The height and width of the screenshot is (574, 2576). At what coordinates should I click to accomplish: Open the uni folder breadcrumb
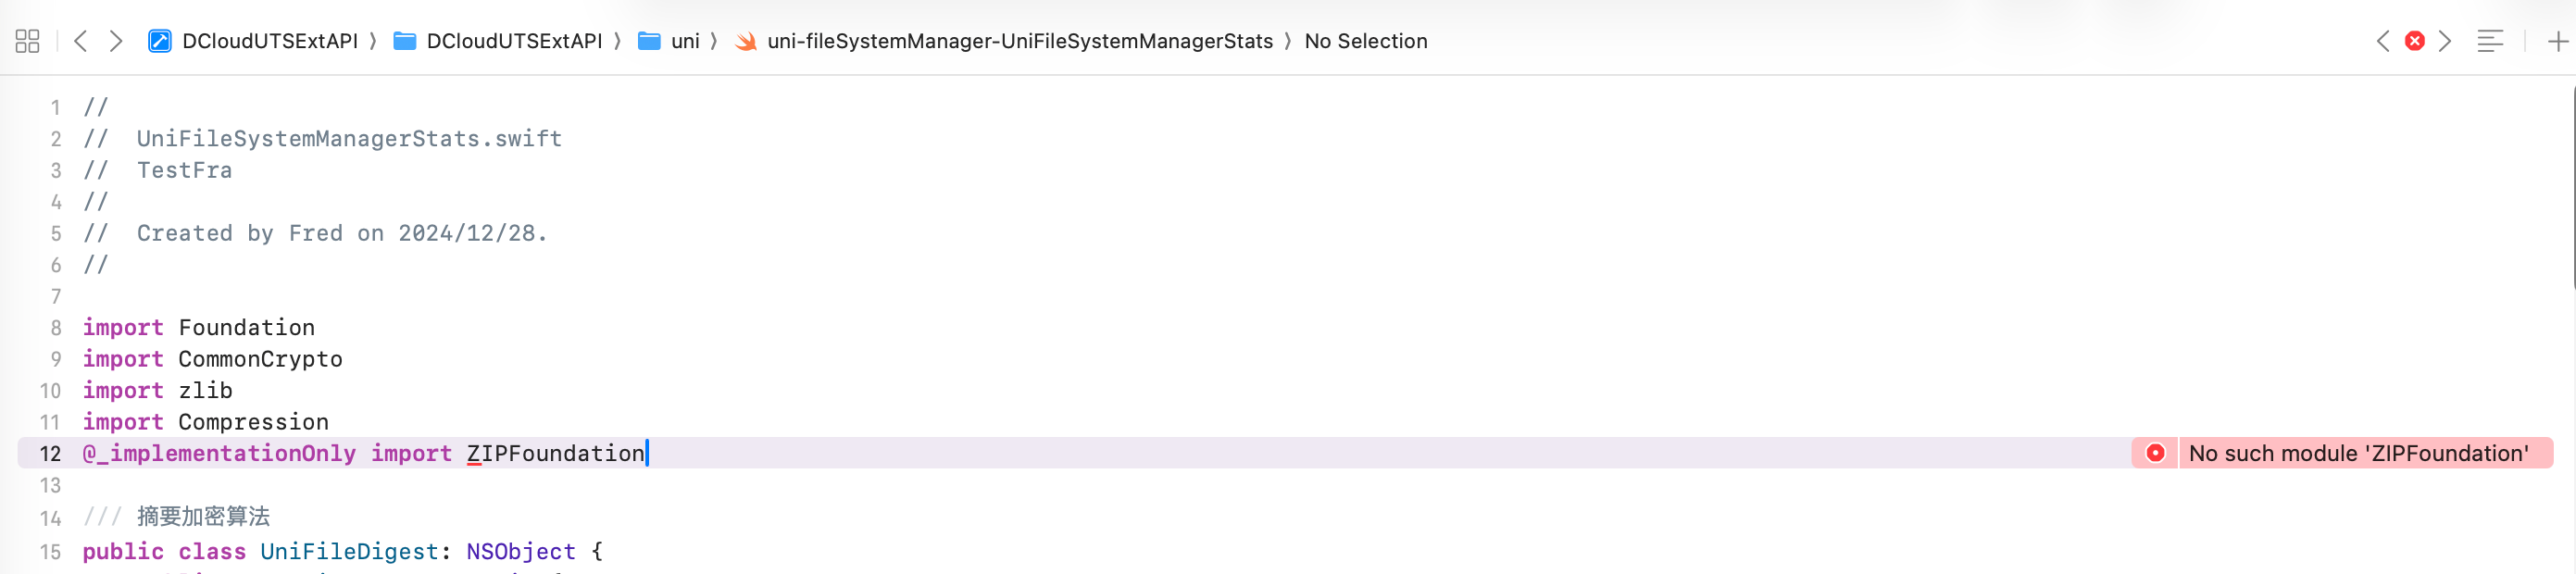(684, 41)
